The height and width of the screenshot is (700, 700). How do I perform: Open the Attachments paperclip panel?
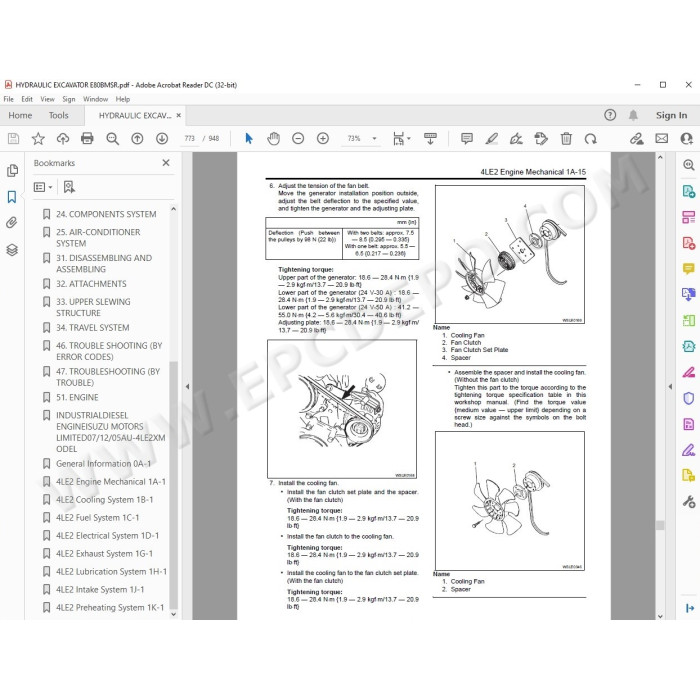[x=12, y=222]
